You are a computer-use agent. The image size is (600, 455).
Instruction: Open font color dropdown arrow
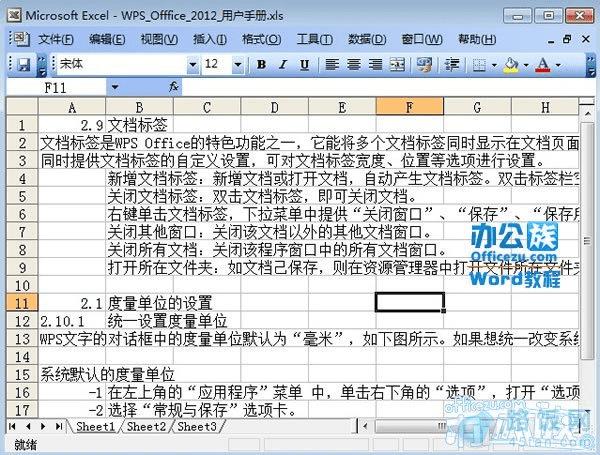point(558,65)
